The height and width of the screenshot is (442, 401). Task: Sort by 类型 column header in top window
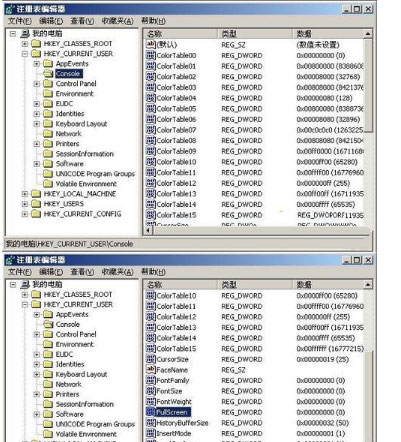click(x=255, y=34)
